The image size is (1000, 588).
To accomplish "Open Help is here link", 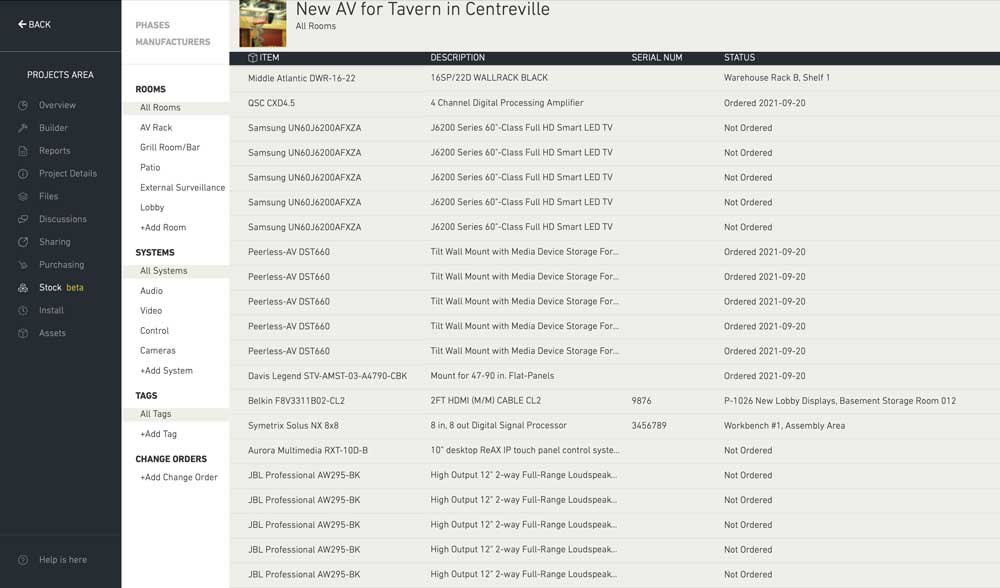I will pyautogui.click(x=63, y=560).
